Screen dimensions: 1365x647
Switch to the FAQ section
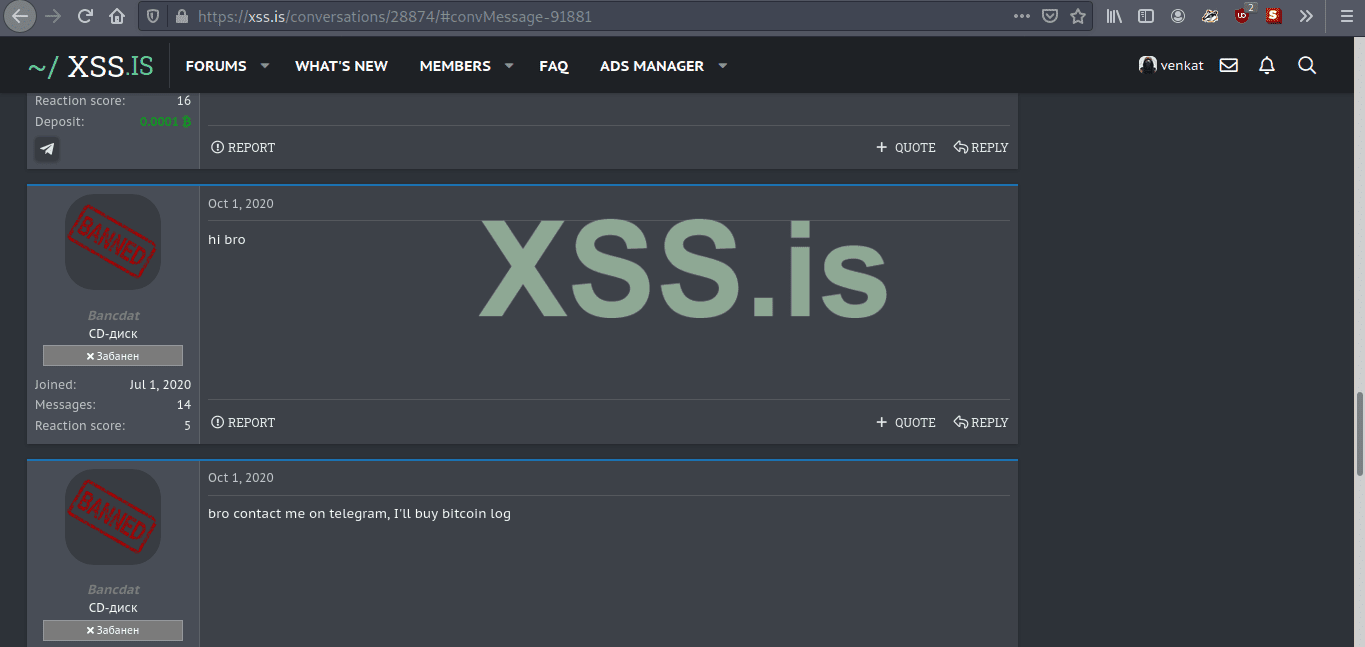(x=554, y=65)
